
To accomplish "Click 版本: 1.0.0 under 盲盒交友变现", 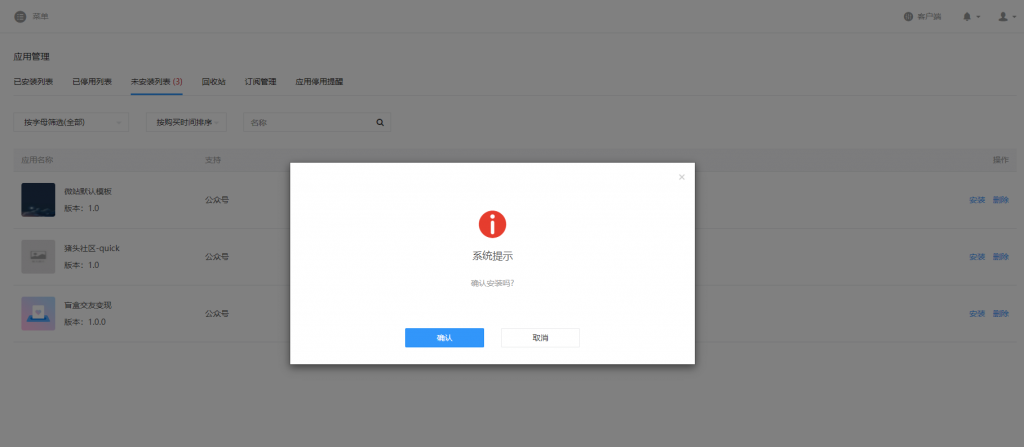I will coord(85,322).
